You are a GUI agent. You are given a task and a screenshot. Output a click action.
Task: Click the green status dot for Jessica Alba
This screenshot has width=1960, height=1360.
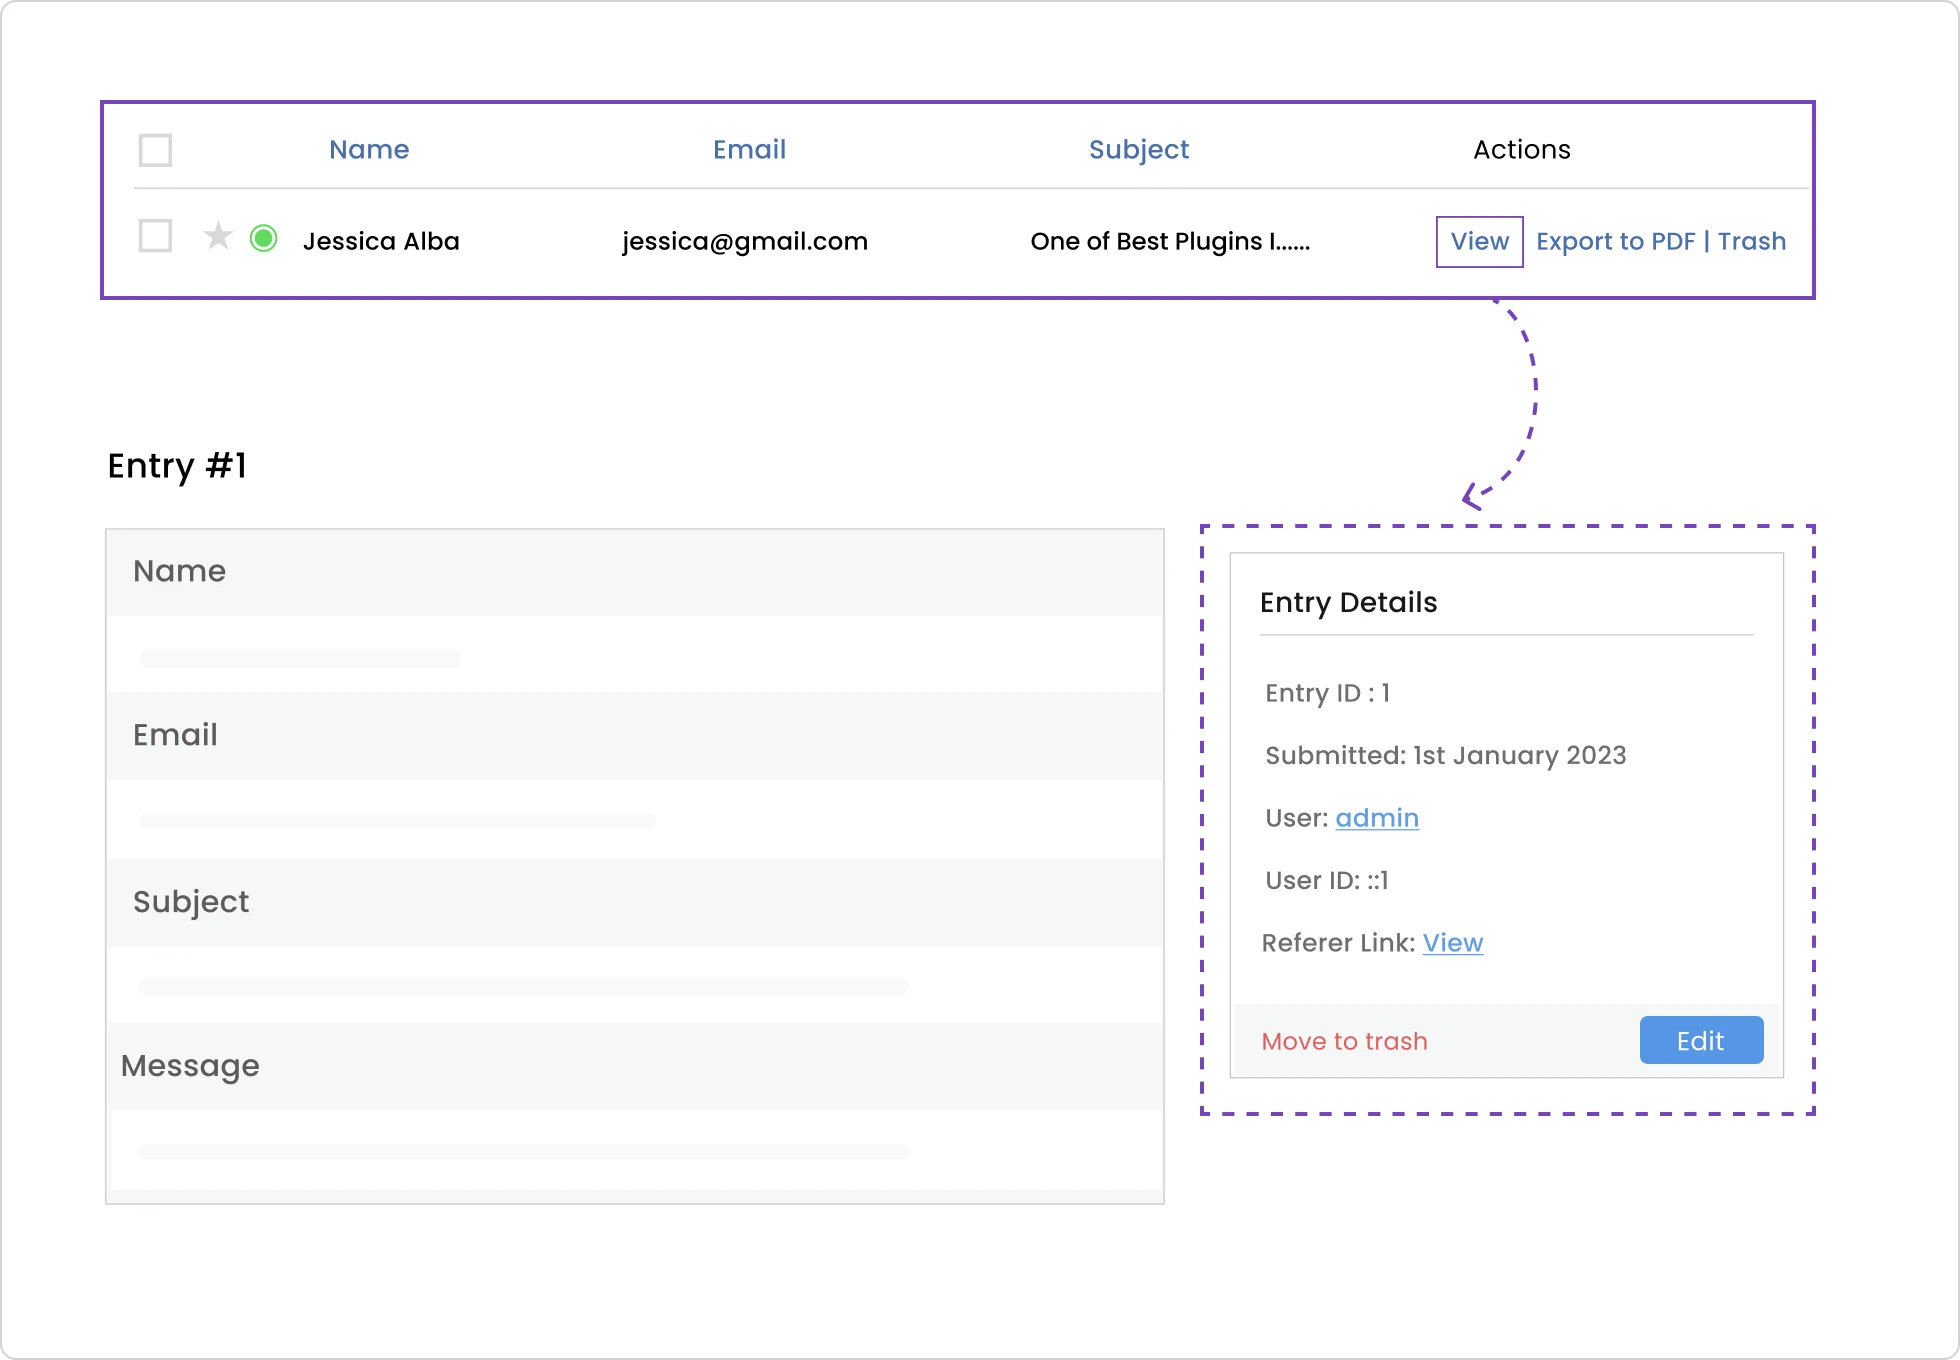point(264,238)
